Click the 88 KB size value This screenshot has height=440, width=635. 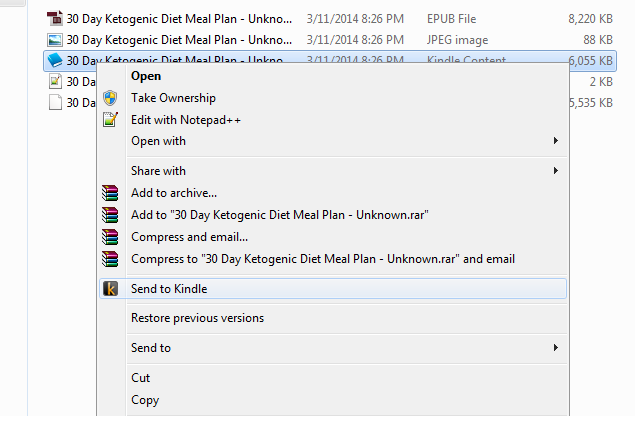point(598,40)
